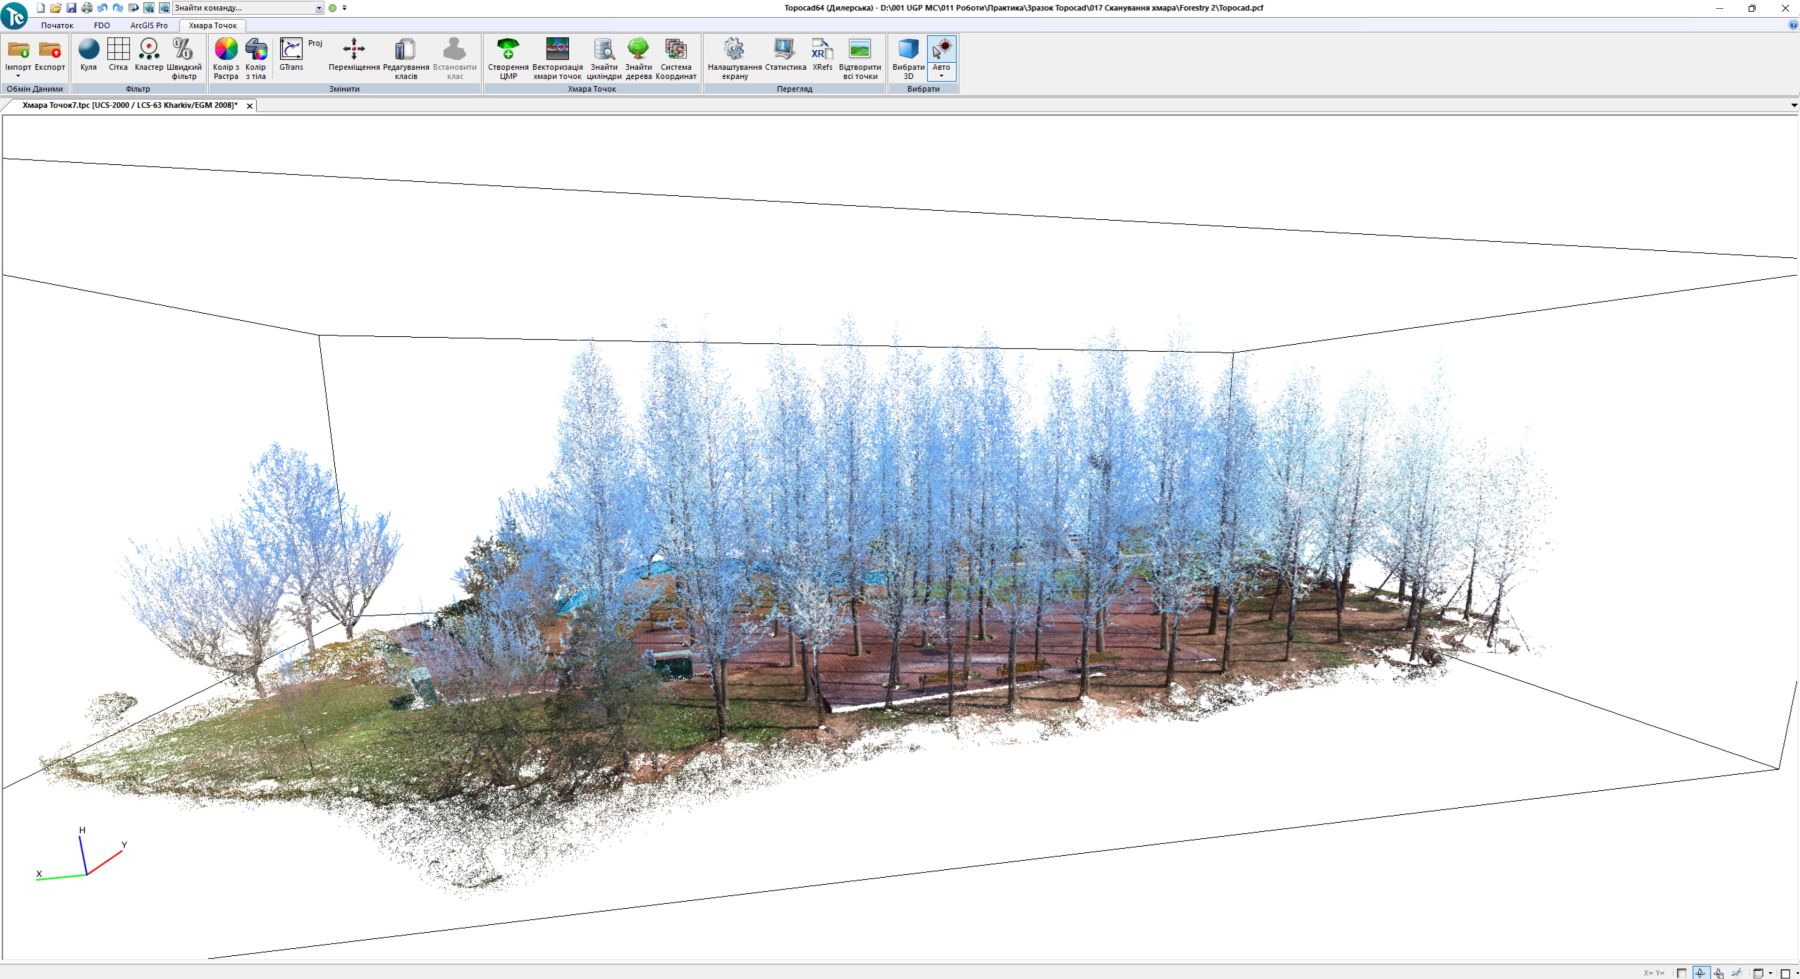Toggle the Вибрати 3D selection button
The width and height of the screenshot is (1800, 979).
coord(908,57)
